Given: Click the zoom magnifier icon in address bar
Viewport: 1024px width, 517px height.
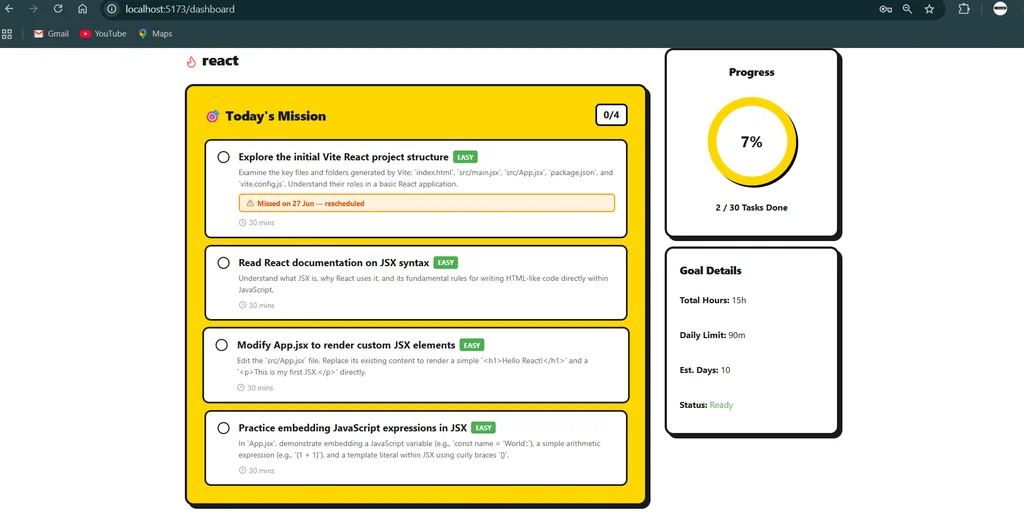Looking at the screenshot, I should pyautogui.click(x=908, y=9).
